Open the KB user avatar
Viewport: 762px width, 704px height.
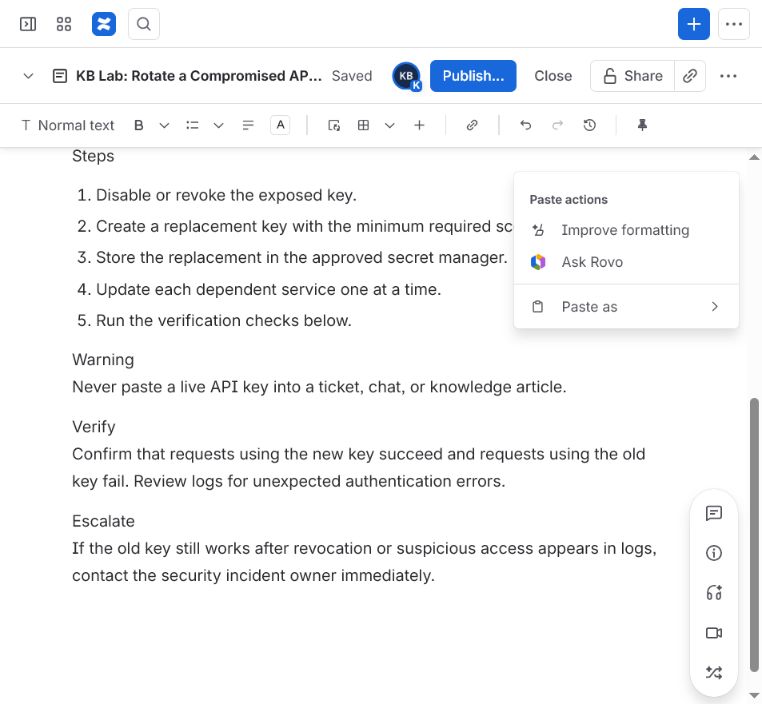[x=406, y=76]
